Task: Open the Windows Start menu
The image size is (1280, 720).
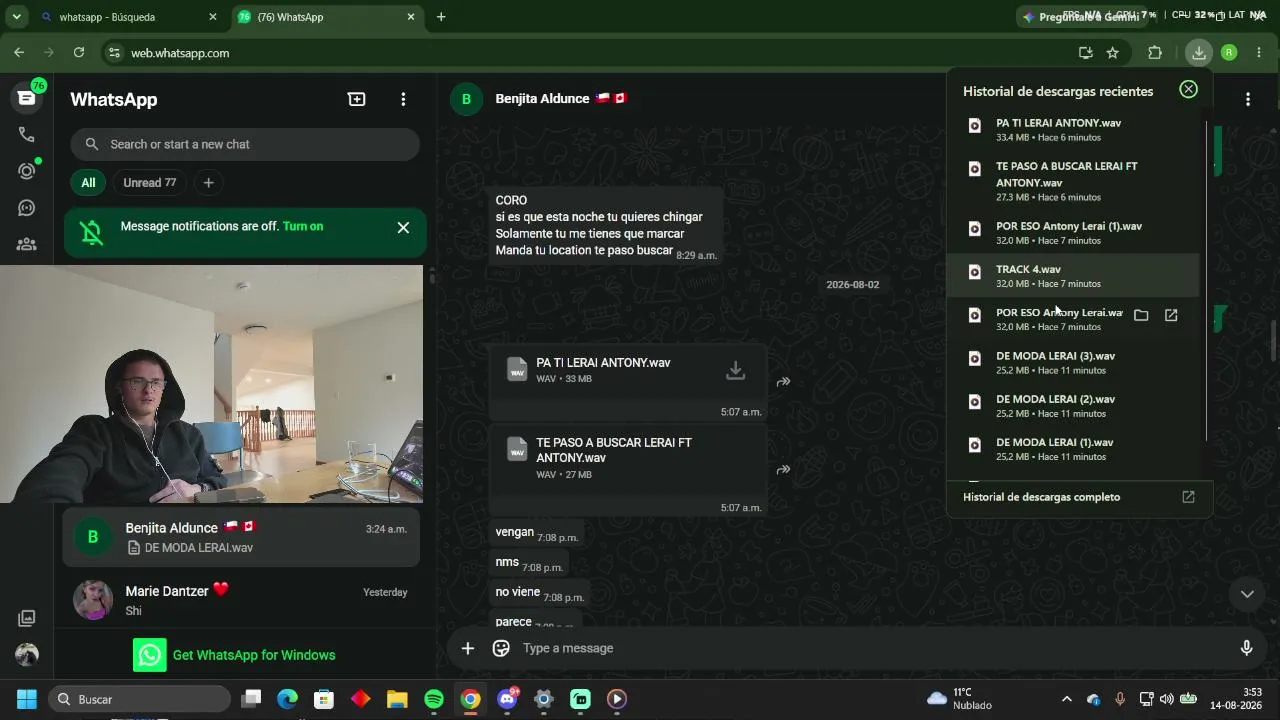Action: (27, 699)
